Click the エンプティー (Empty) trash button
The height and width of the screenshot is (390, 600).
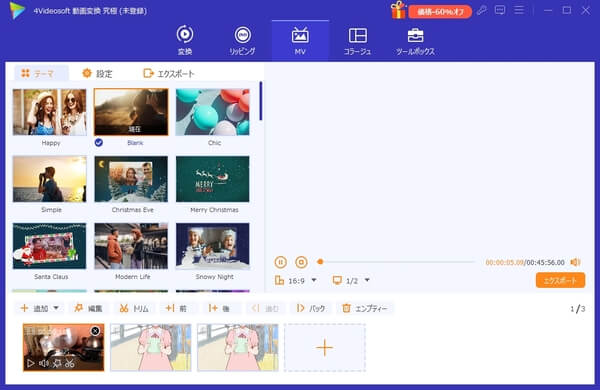click(365, 308)
